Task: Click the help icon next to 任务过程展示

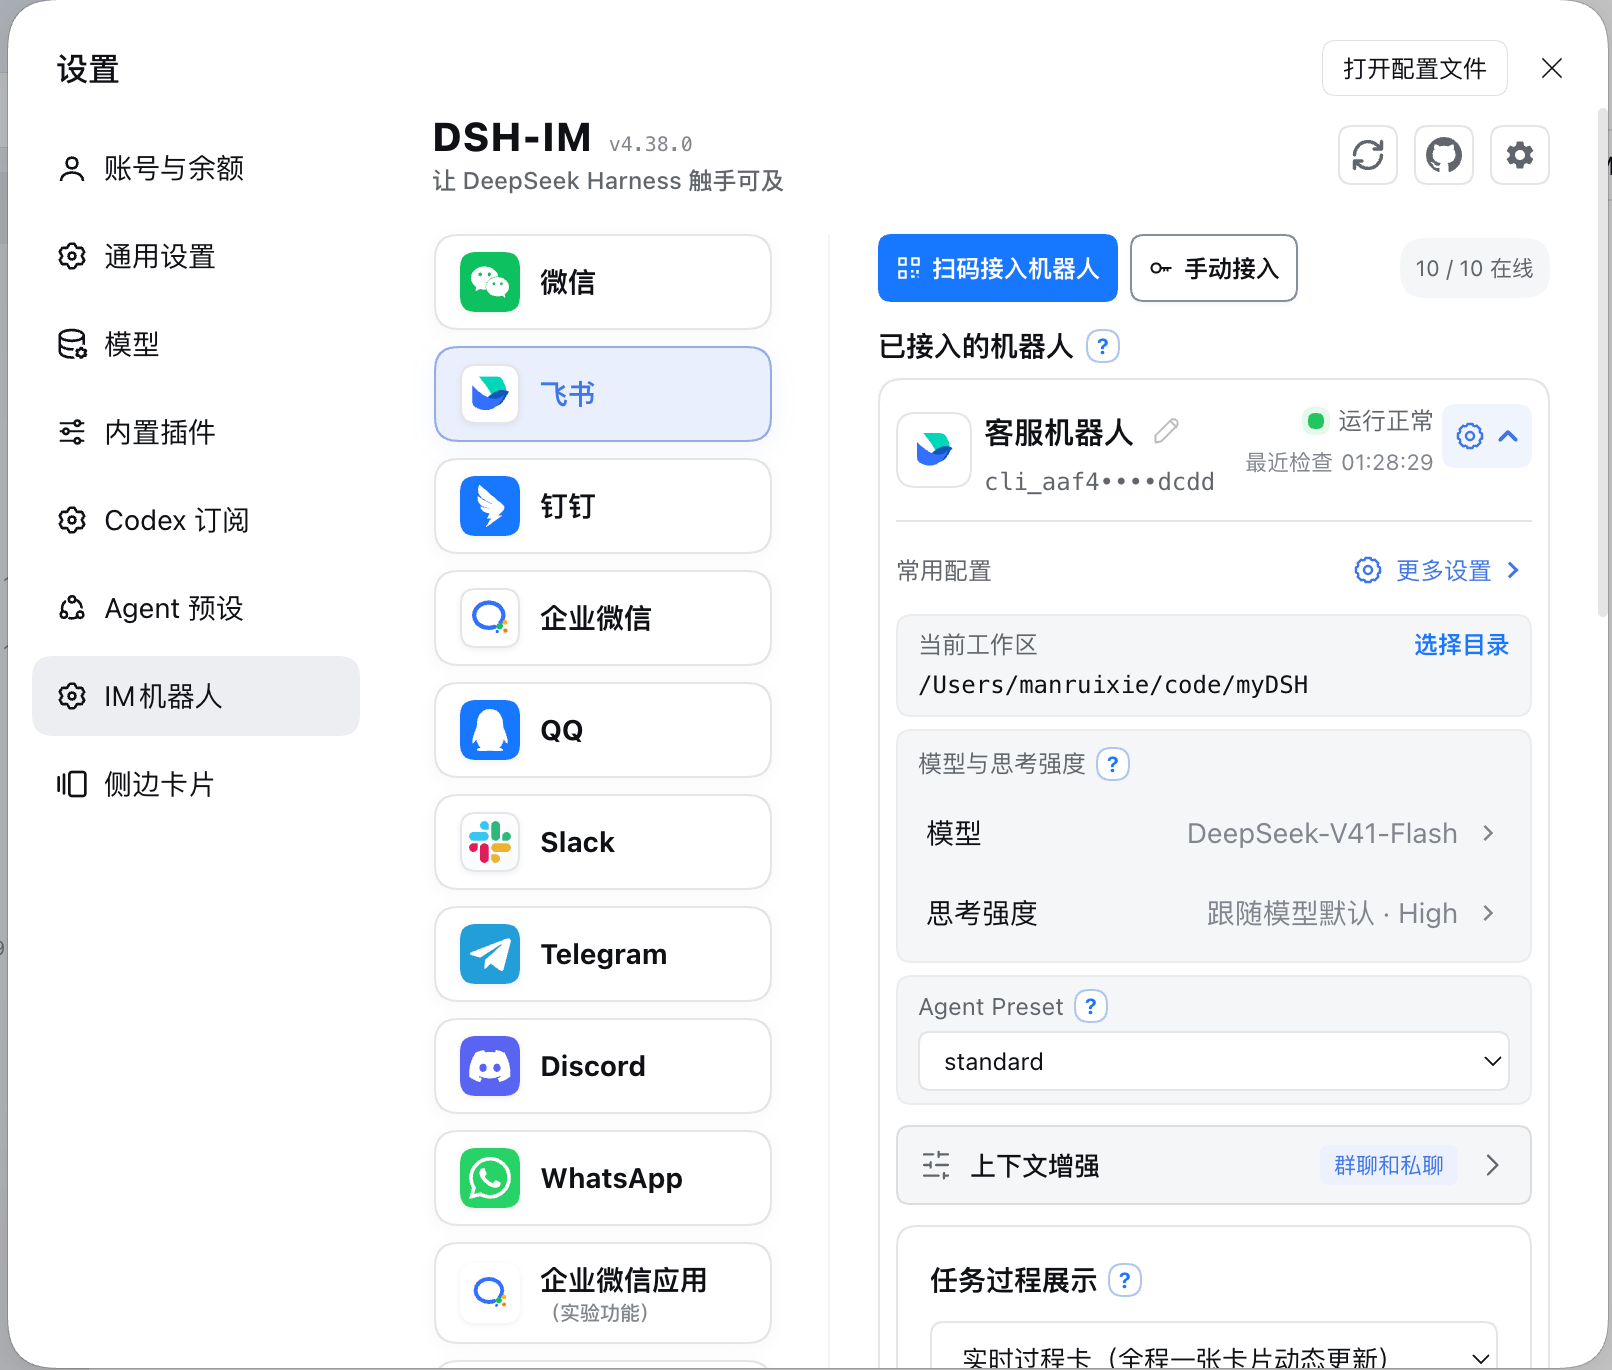Action: [1125, 1280]
